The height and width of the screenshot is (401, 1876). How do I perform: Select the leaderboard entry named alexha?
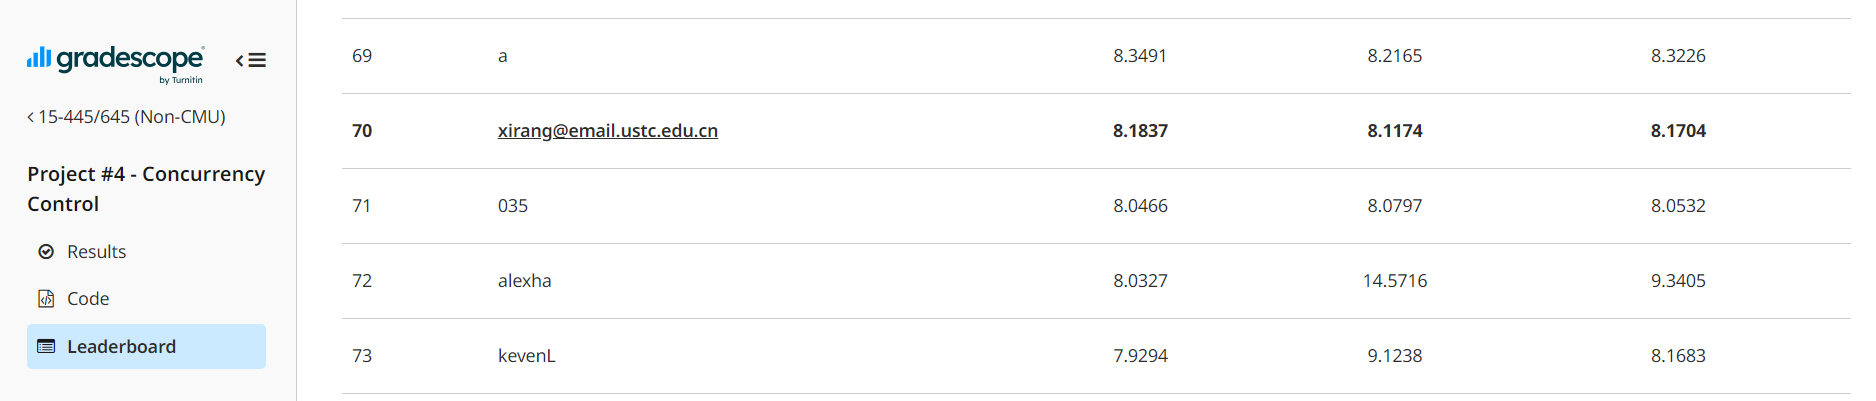(x=524, y=281)
